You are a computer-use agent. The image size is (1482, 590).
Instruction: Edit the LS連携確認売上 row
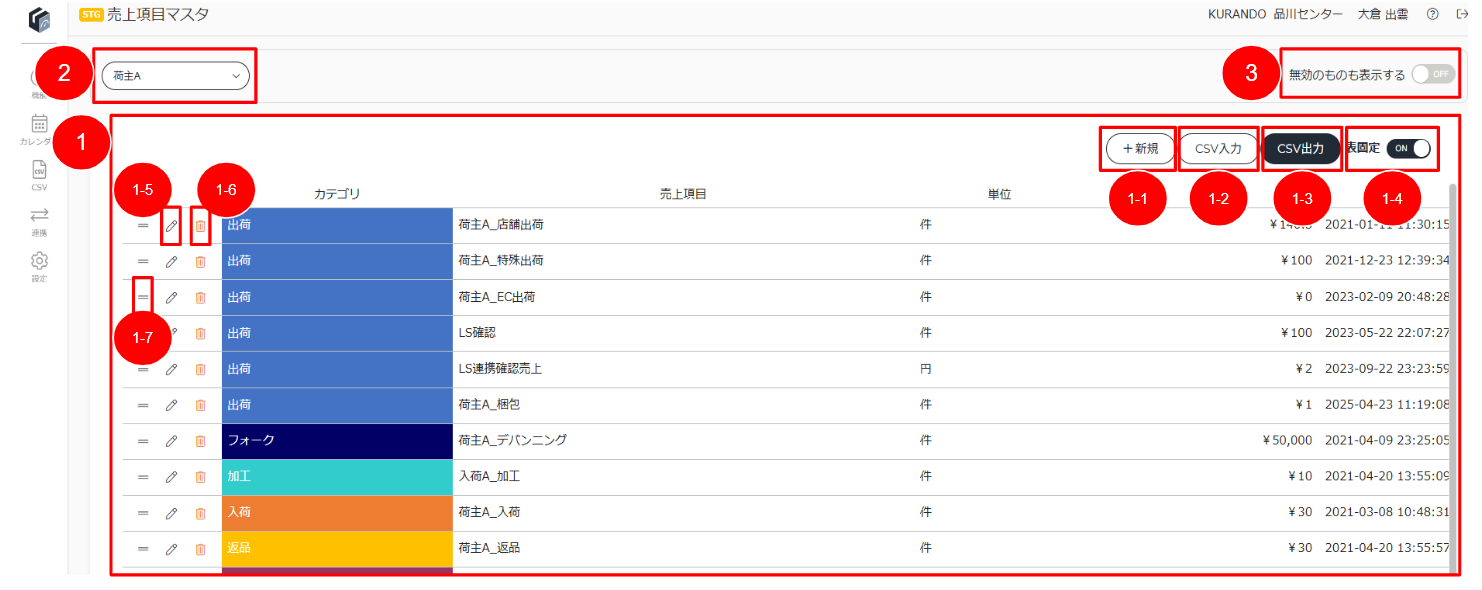[171, 370]
